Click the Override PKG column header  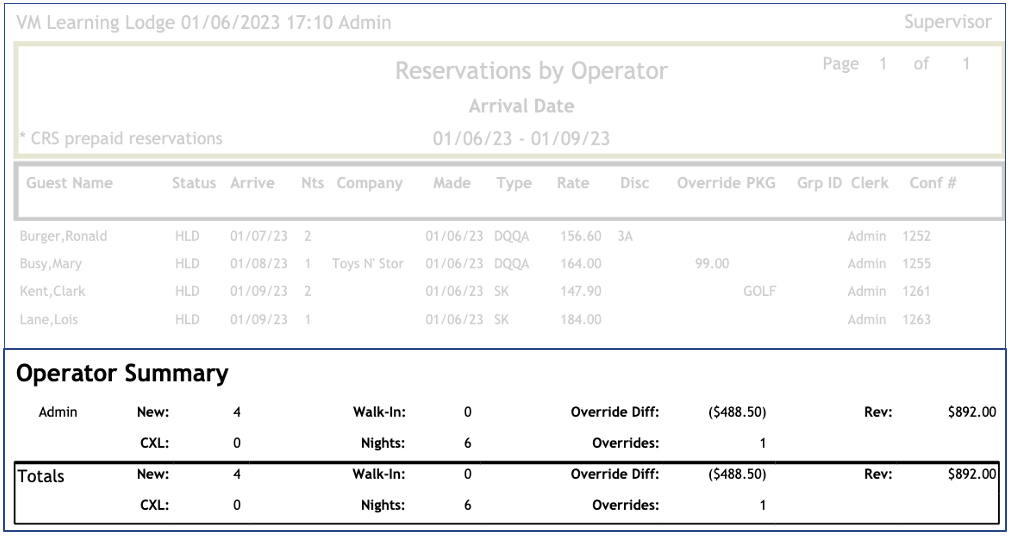(725, 184)
